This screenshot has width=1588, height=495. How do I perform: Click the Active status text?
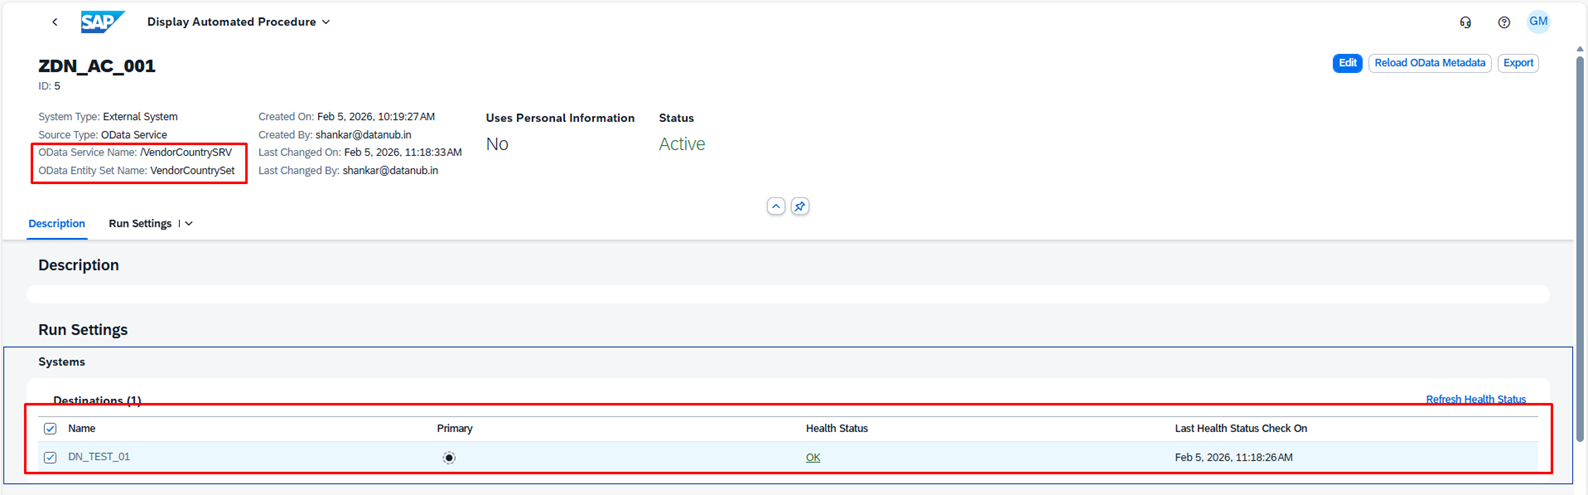click(x=682, y=144)
